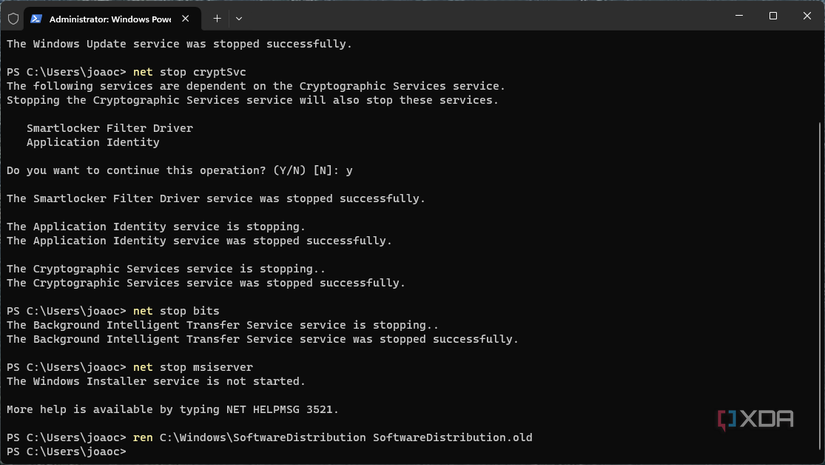The width and height of the screenshot is (825, 465).
Task: Open a new terminal tab with plus
Action: pyautogui.click(x=216, y=18)
